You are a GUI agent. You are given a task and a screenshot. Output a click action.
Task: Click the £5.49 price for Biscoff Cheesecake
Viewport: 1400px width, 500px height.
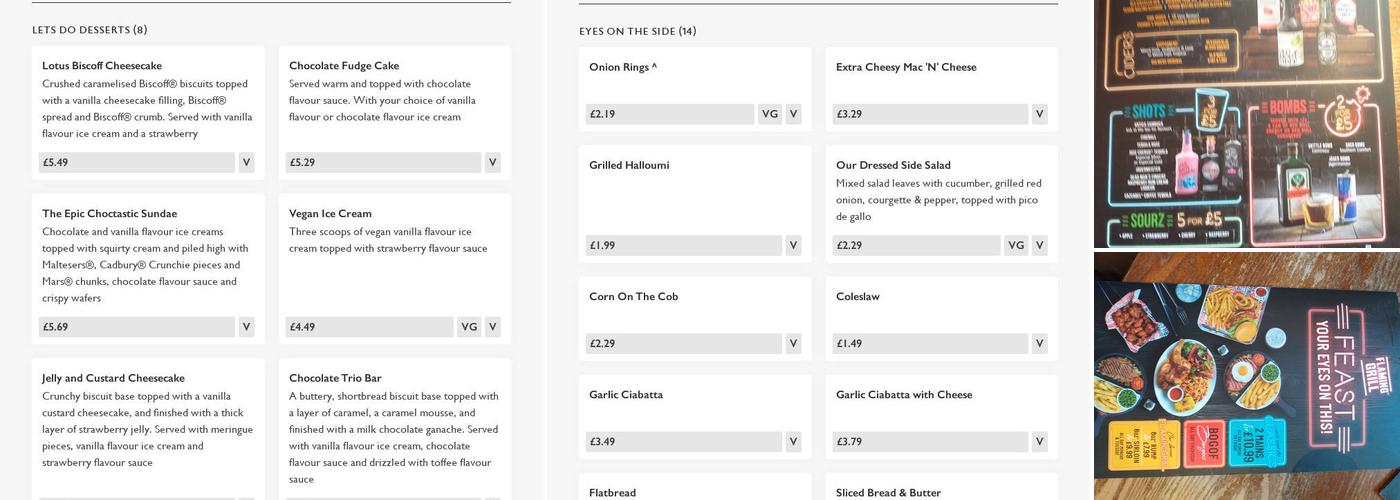click(137, 162)
